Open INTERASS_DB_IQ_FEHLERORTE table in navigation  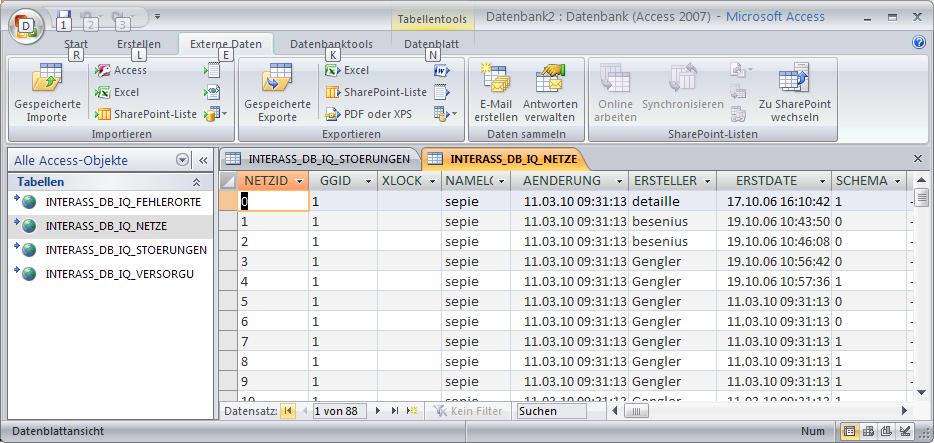[112, 202]
